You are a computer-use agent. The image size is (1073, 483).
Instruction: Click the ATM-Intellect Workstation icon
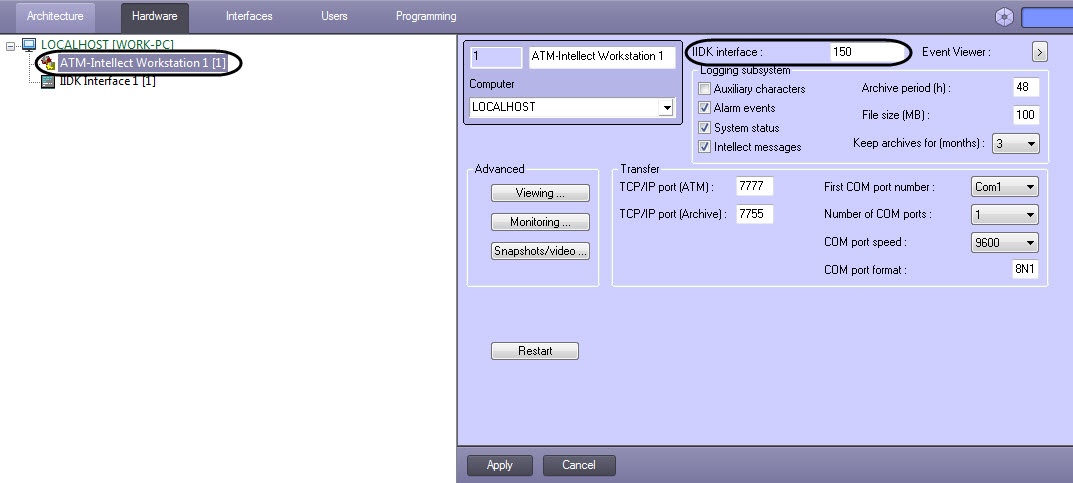coord(48,64)
